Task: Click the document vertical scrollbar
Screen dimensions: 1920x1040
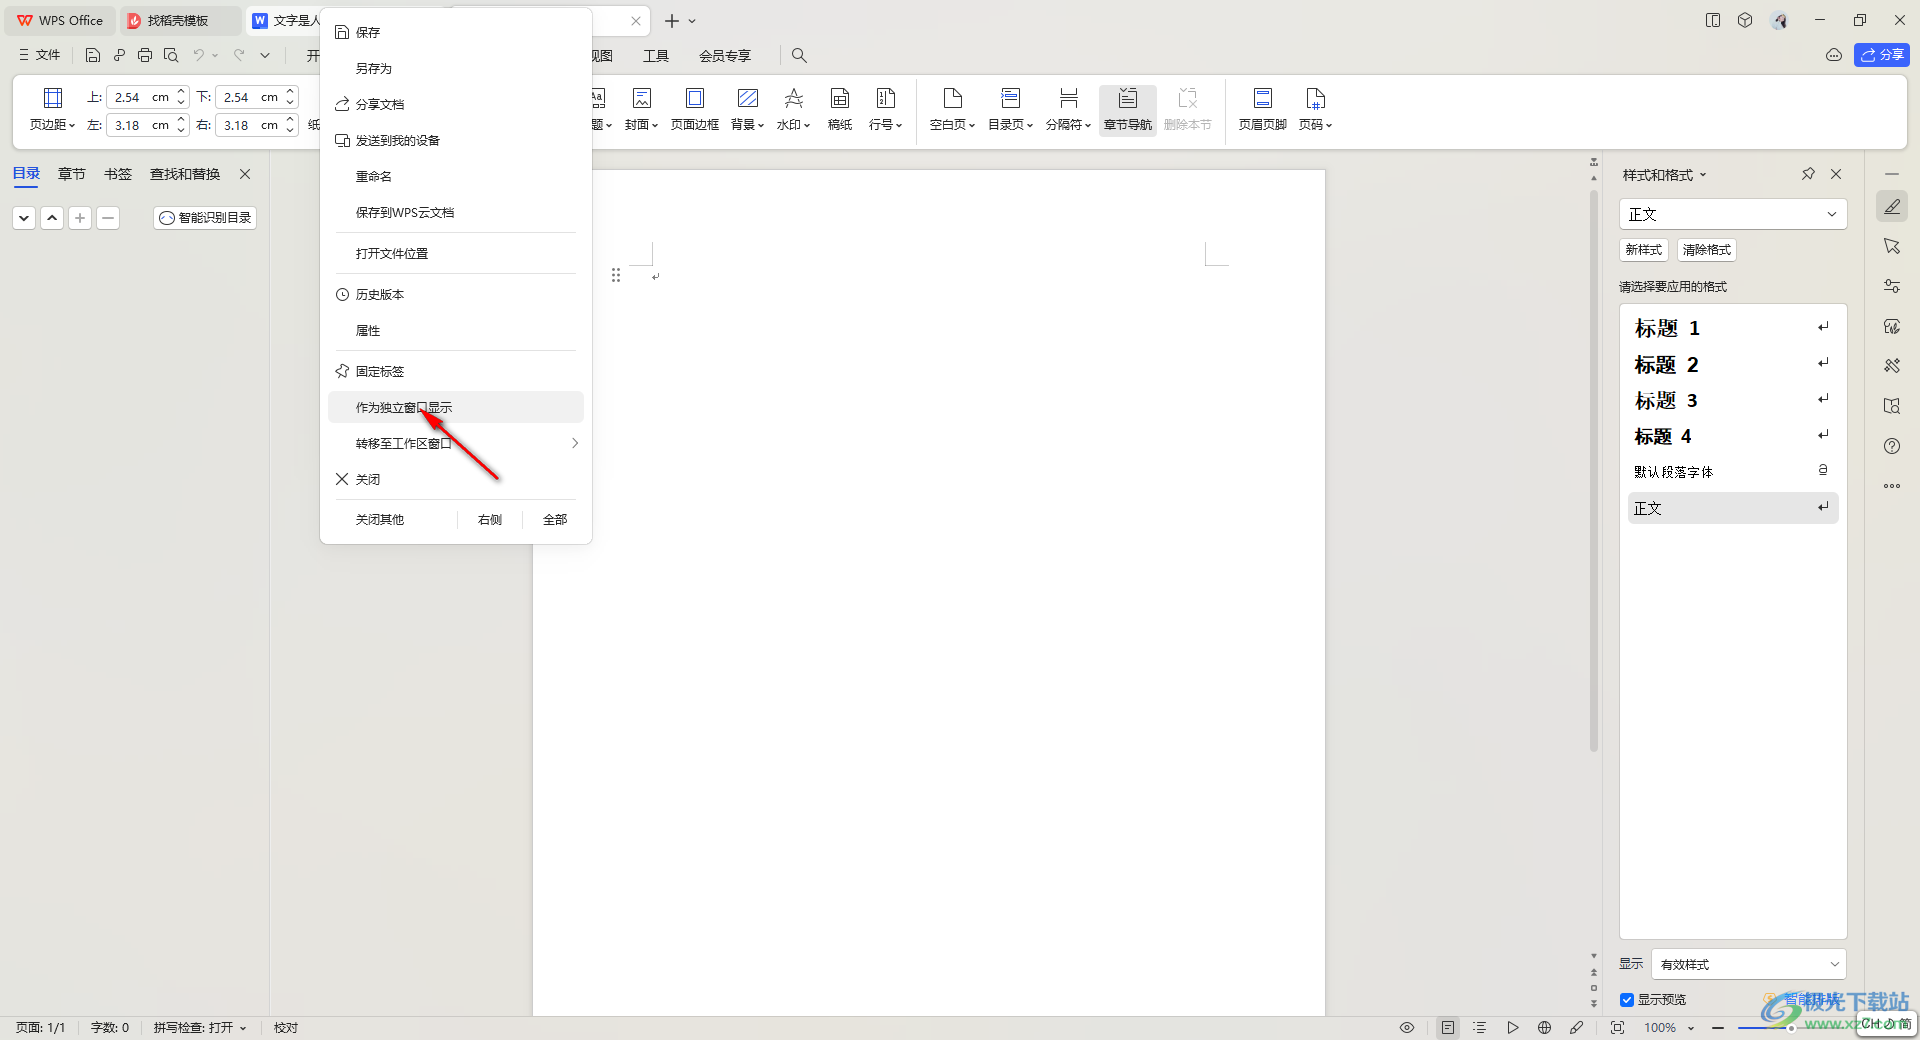Action: [1594, 470]
